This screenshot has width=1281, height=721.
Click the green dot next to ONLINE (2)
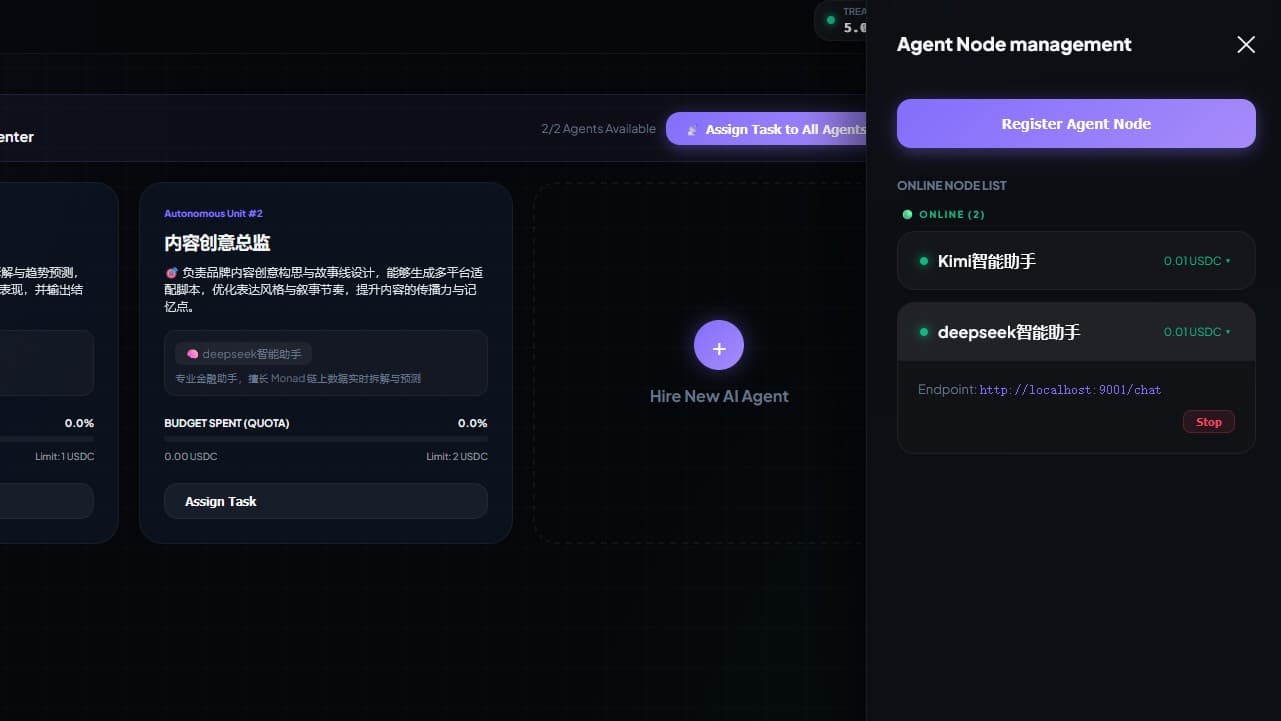[907, 214]
